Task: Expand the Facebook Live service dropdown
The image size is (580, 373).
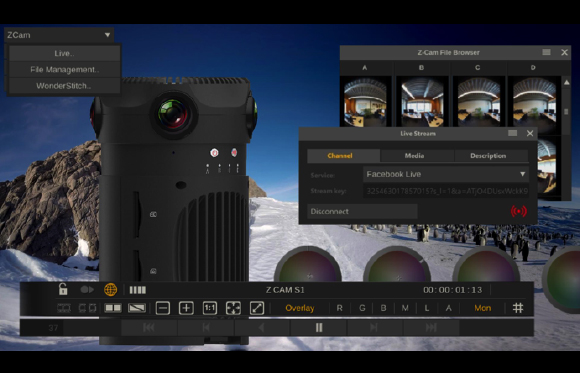Action: tap(523, 174)
